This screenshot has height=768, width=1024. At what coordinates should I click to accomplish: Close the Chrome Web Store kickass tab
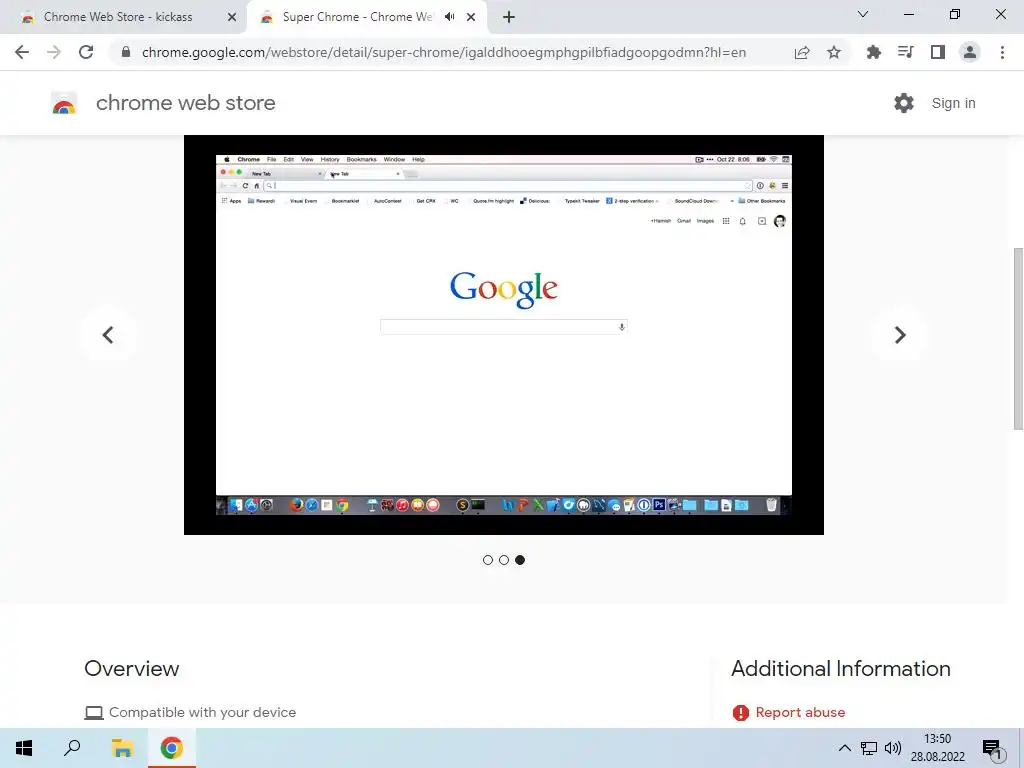point(232,17)
